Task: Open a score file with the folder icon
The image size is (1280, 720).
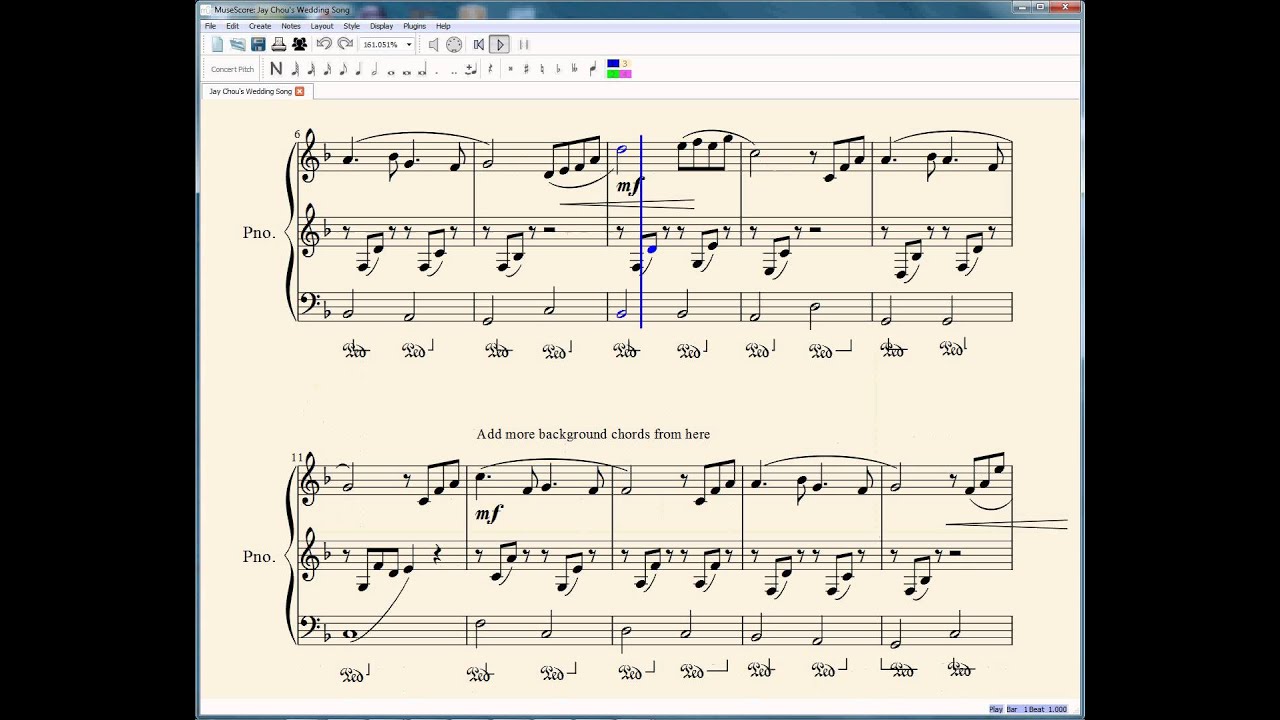Action: [237, 44]
